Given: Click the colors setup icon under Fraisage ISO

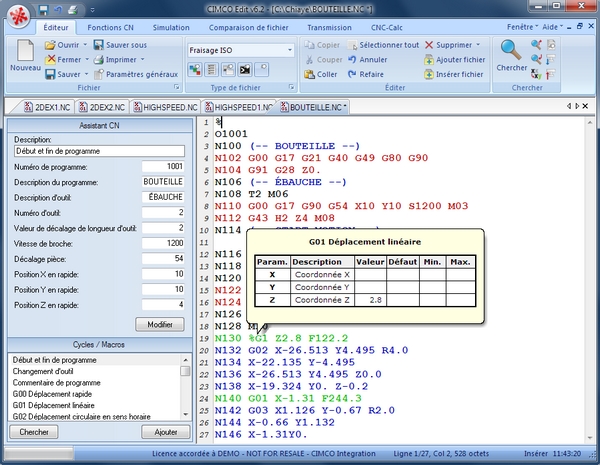Looking at the screenshot, I should pyautogui.click(x=195, y=69).
